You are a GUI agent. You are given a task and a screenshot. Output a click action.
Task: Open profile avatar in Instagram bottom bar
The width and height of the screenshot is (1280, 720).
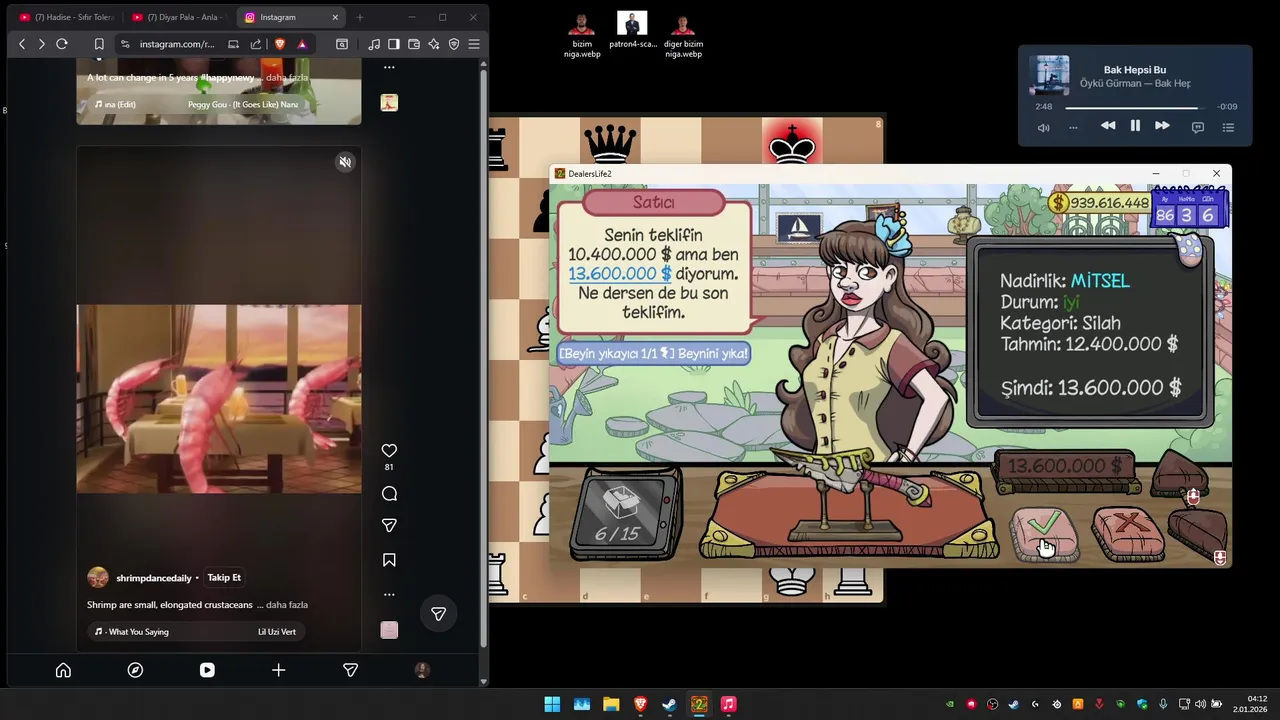pos(422,670)
